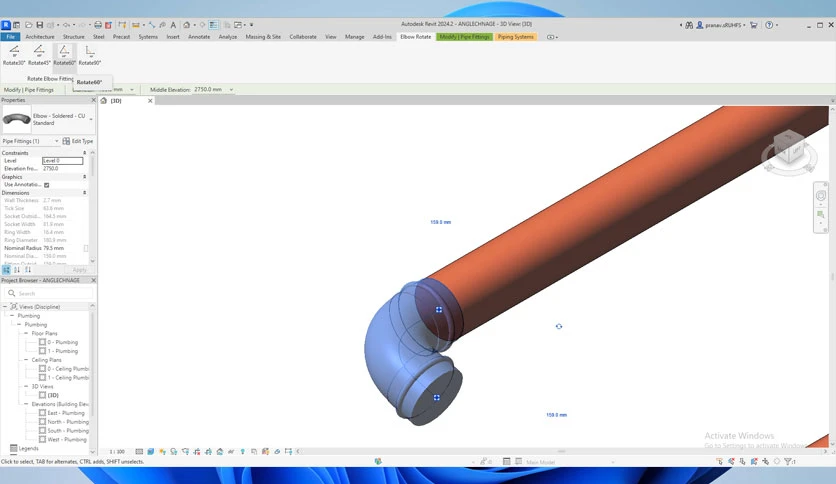Click the horizontal scrollbar below 3D view
Screen dimensions: 836x484
[x=561, y=451]
